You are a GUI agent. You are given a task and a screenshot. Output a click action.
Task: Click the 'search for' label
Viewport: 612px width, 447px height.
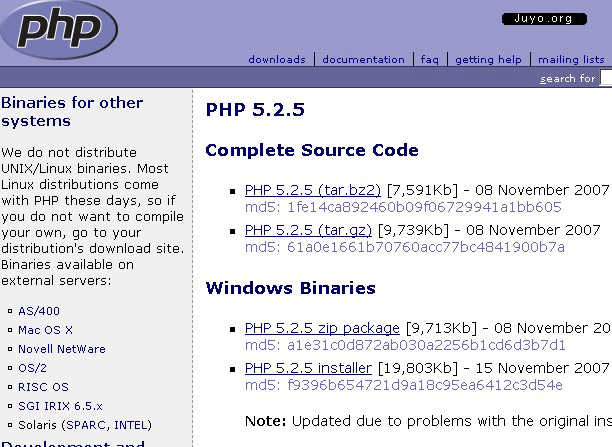[568, 78]
